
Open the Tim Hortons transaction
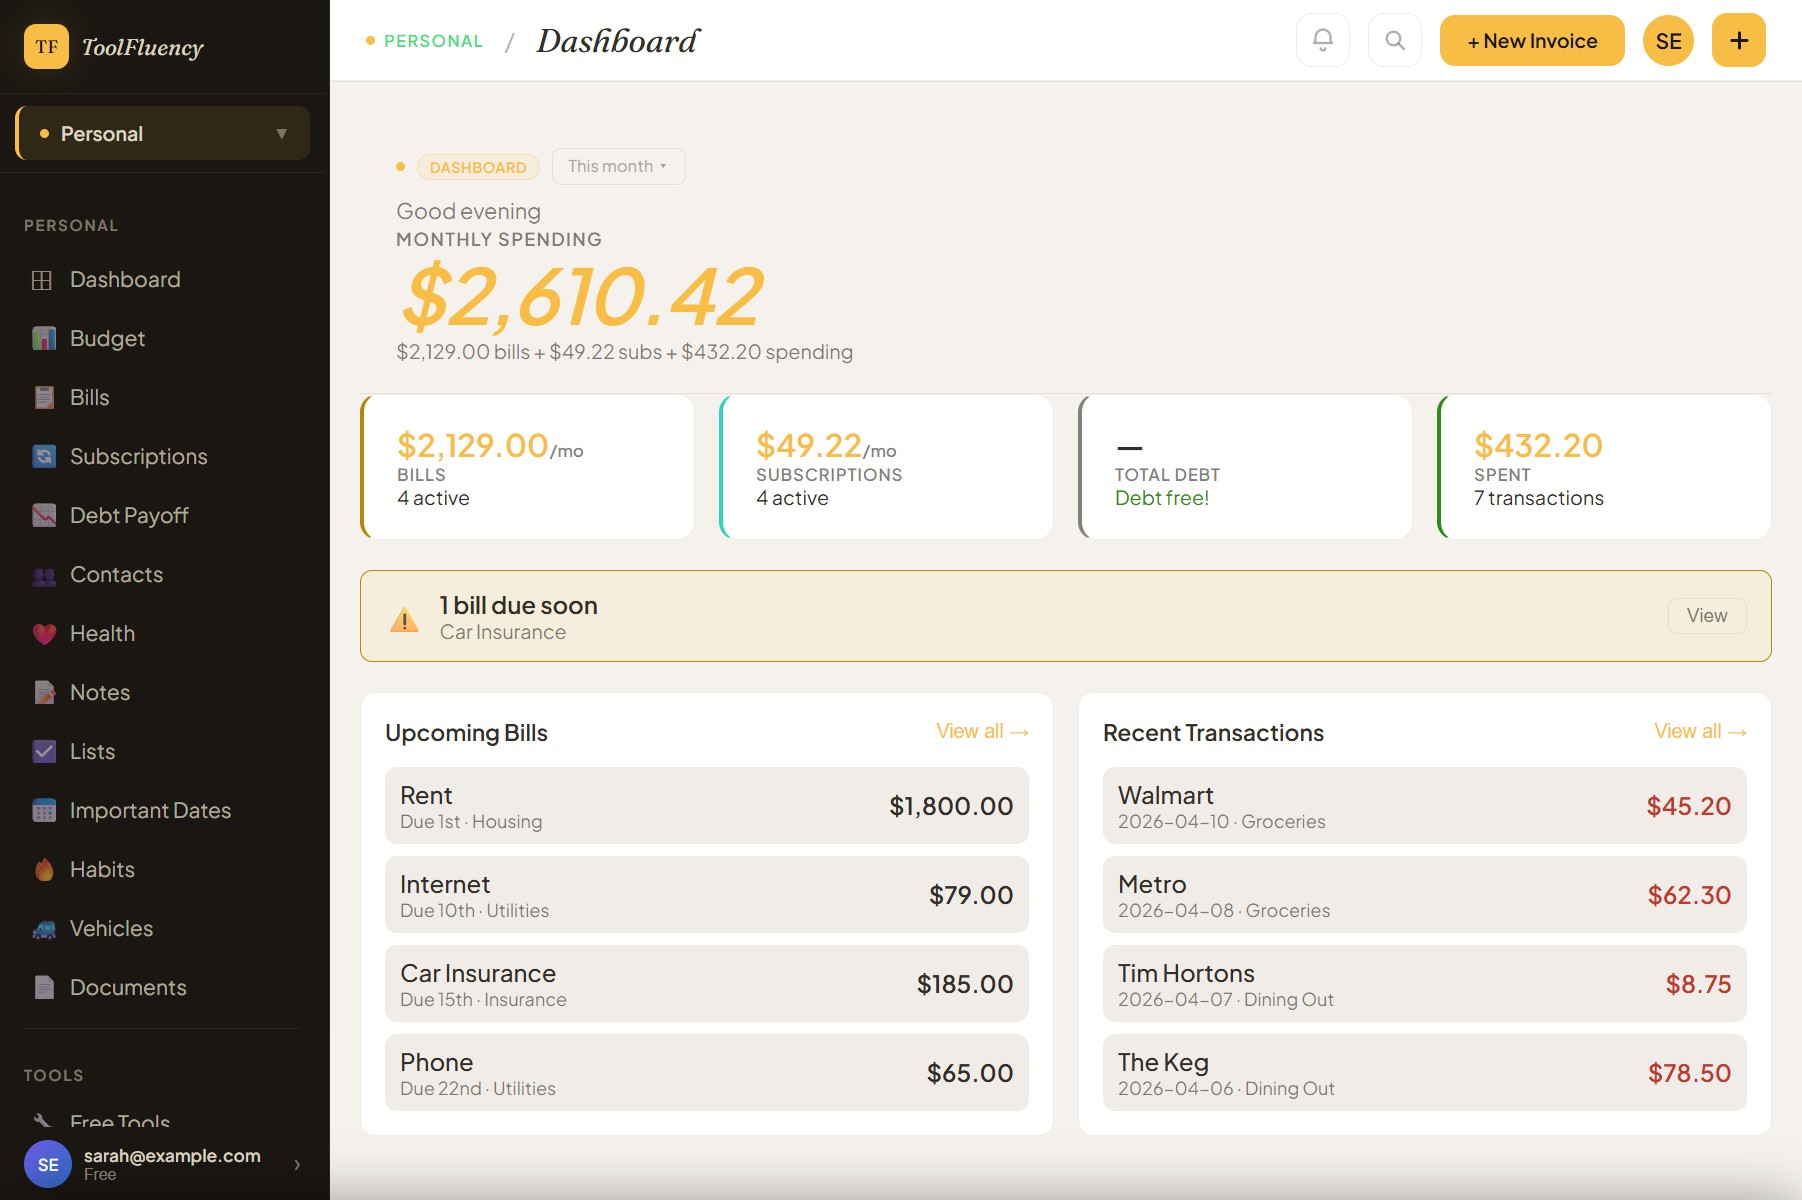[1425, 984]
